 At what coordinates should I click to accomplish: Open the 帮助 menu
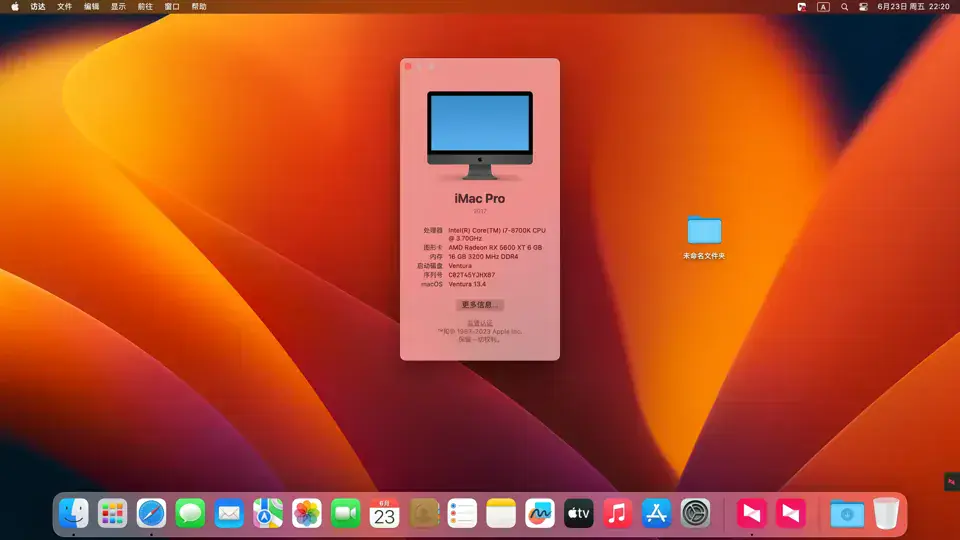[199, 7]
